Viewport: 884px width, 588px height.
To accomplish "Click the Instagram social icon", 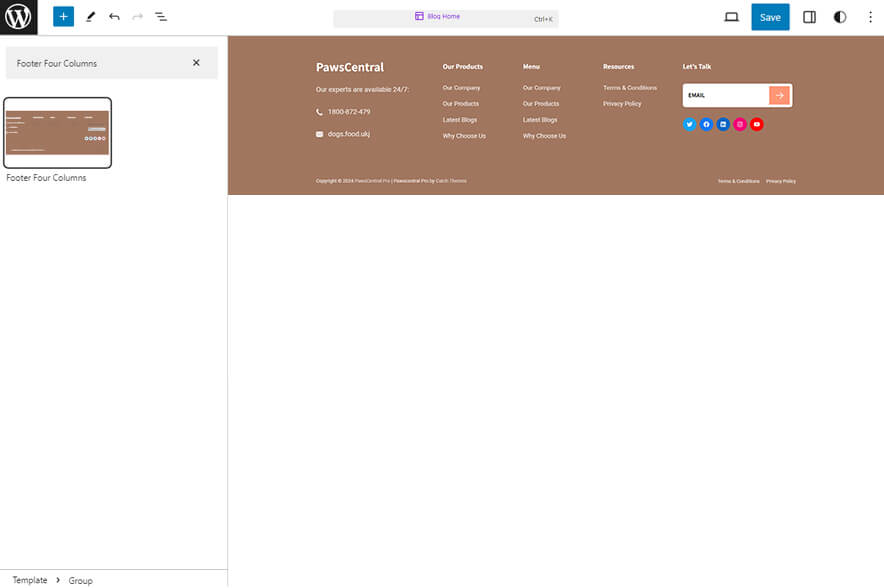I will pyautogui.click(x=740, y=124).
